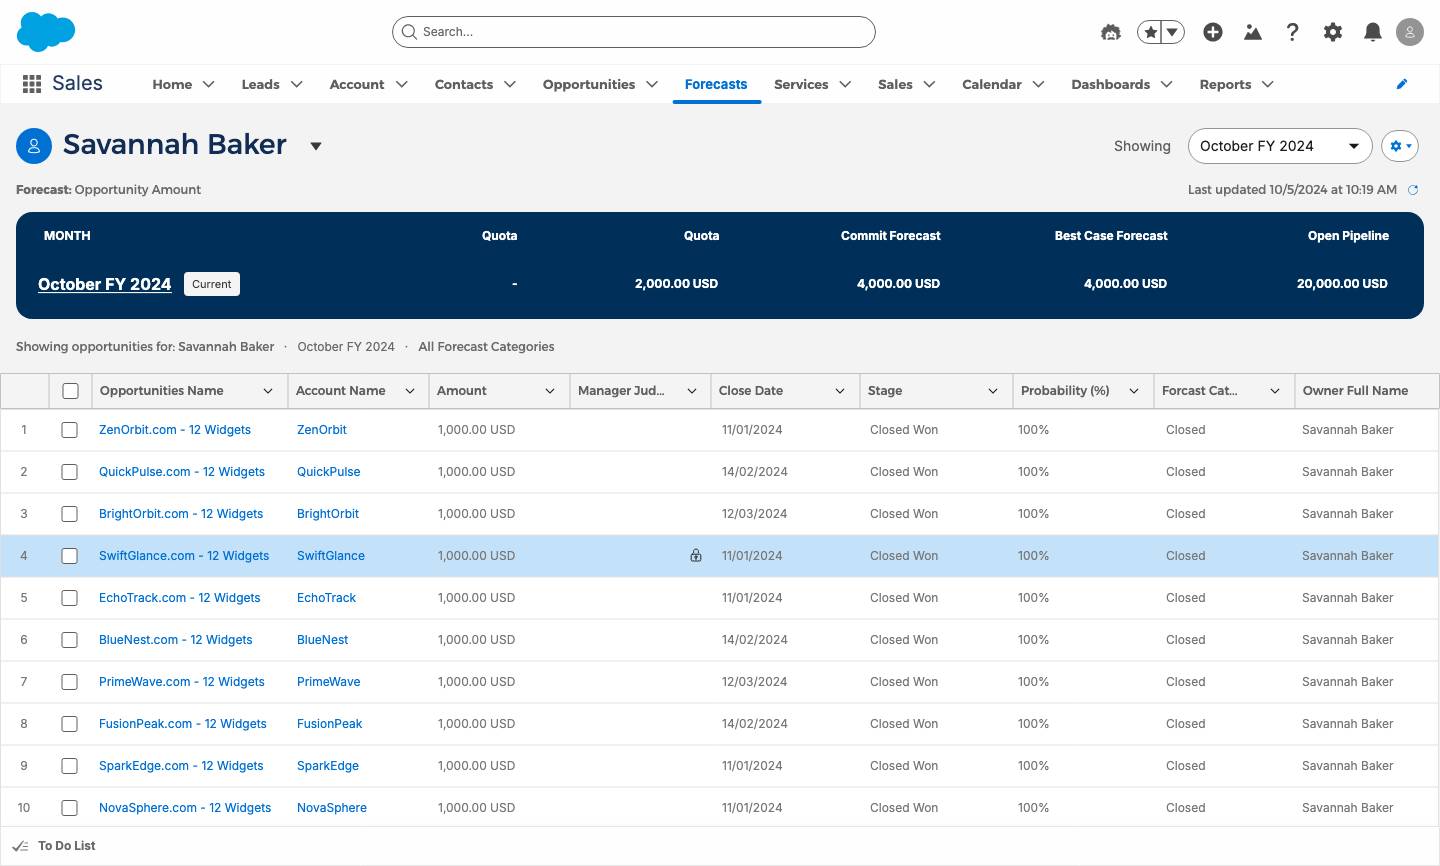This screenshot has width=1440, height=866.
Task: Open the Dashboards tab
Action: 1110,84
